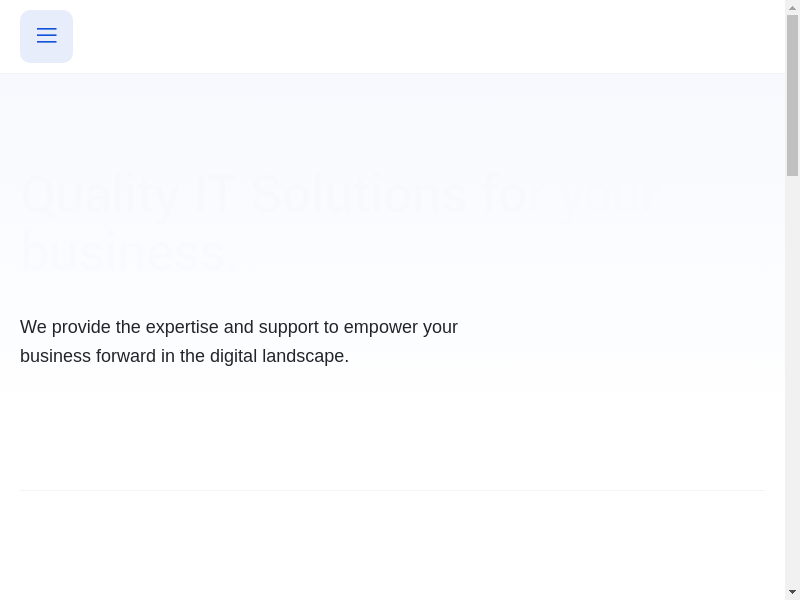
Task: Click the scrollbar up arrow
Action: [793, 8]
